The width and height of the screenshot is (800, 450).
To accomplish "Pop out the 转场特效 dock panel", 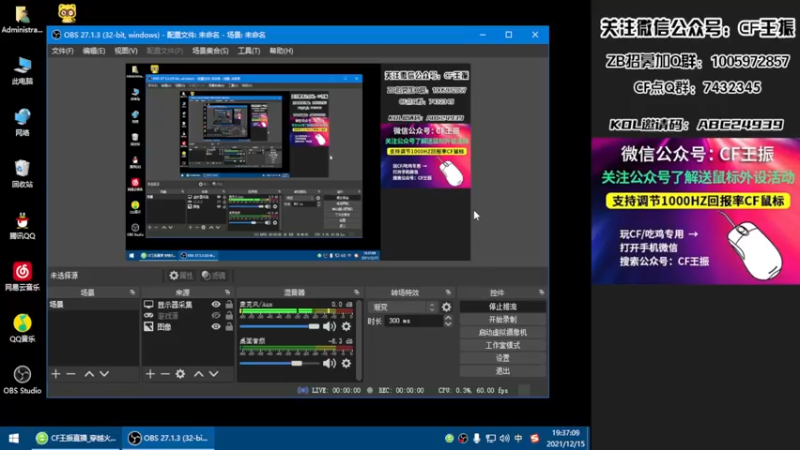I will pos(448,292).
